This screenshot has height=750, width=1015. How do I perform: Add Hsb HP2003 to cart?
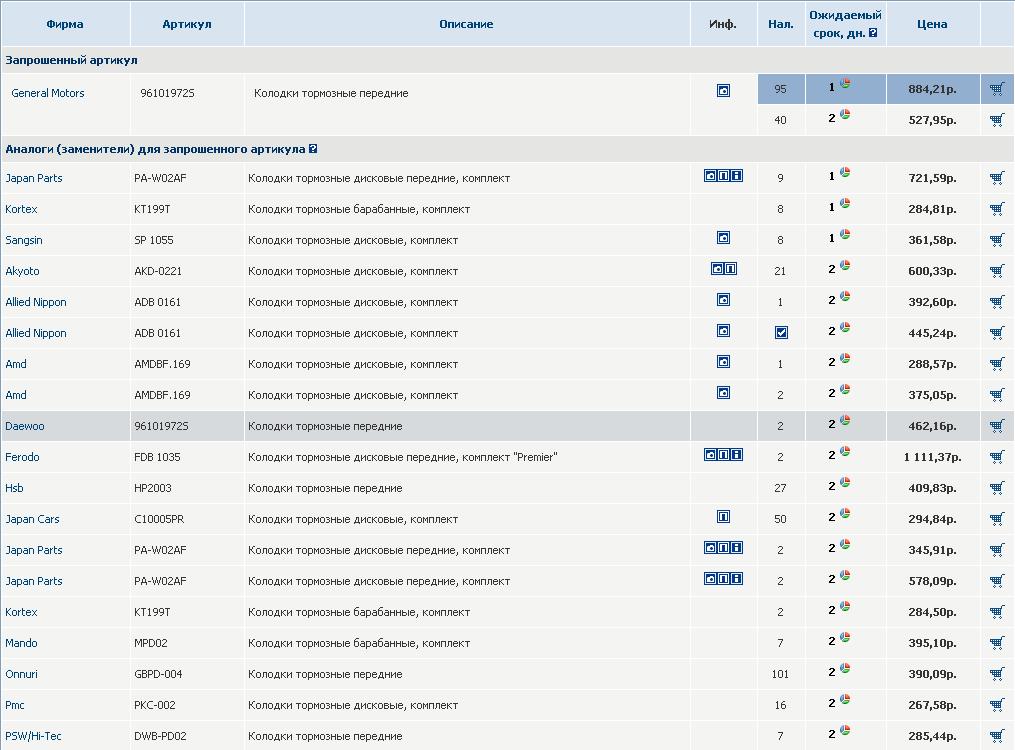pos(997,489)
